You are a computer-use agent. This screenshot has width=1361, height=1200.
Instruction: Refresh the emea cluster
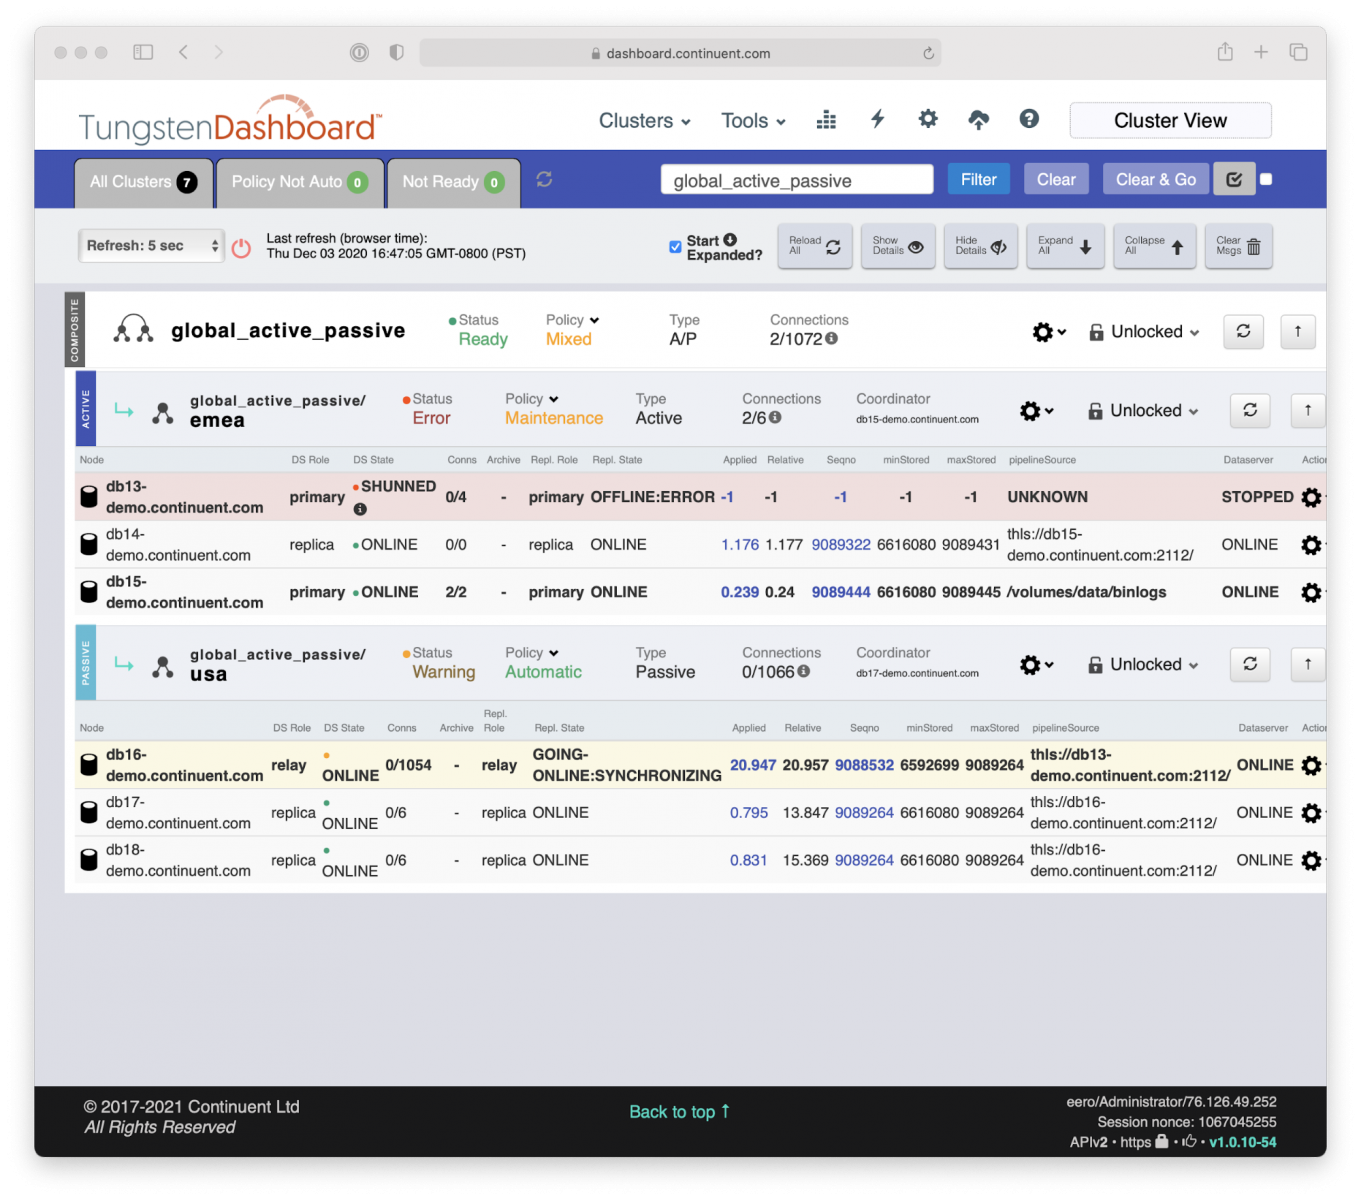click(x=1250, y=410)
